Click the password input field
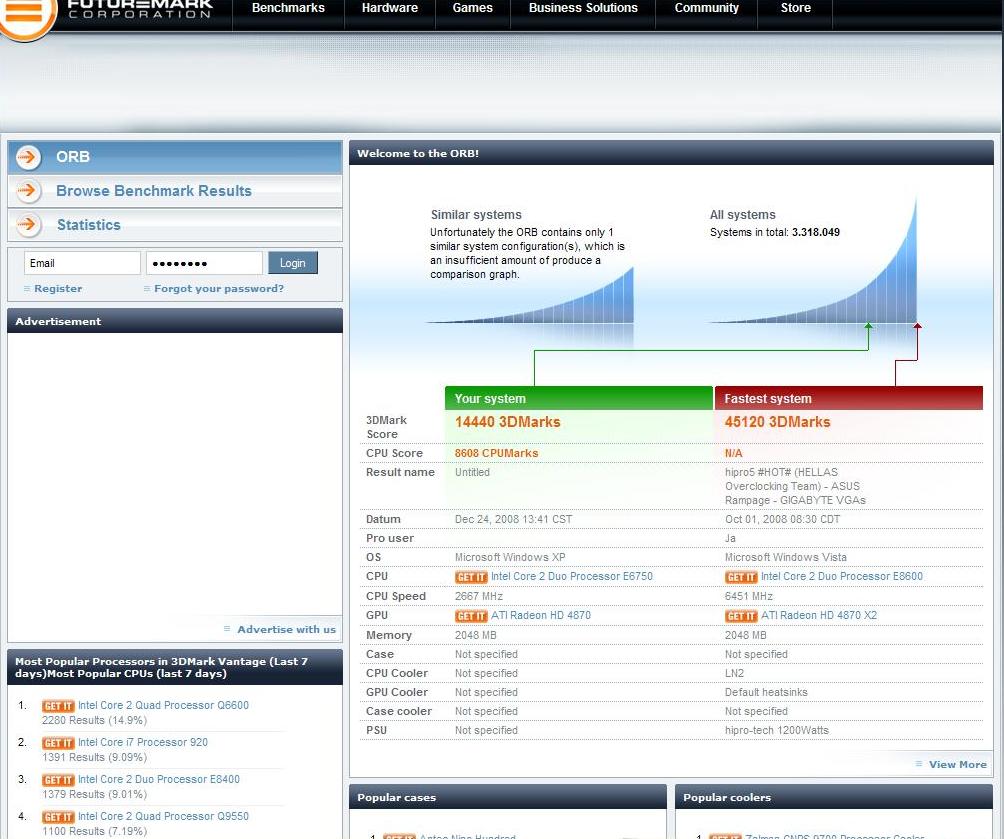Viewport: 1004px width, 839px height. [x=204, y=263]
